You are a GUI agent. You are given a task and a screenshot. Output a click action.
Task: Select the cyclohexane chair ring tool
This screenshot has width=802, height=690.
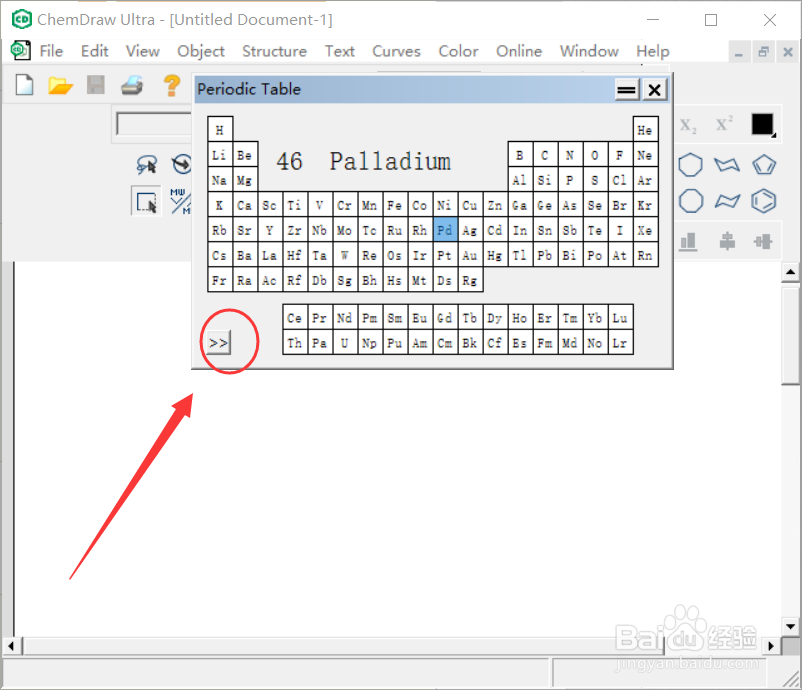[727, 165]
